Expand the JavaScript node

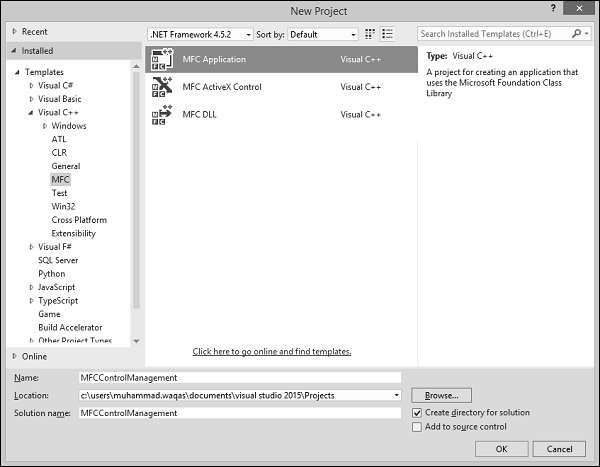point(31,287)
